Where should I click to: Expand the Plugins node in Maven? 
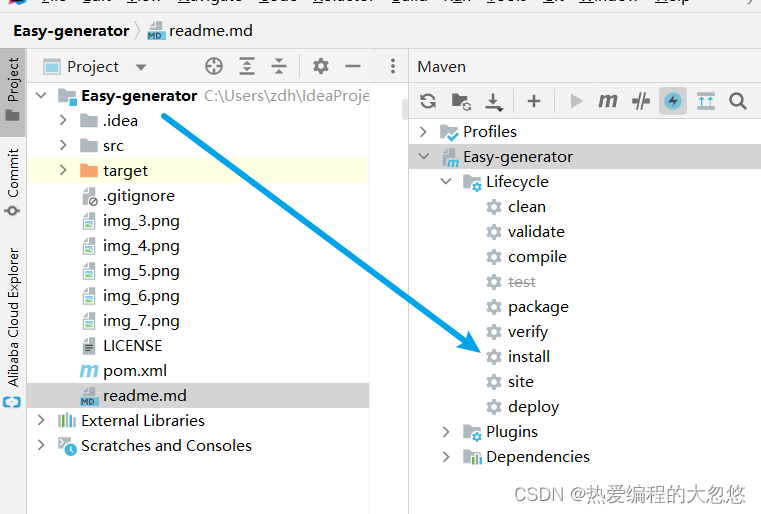tap(446, 431)
